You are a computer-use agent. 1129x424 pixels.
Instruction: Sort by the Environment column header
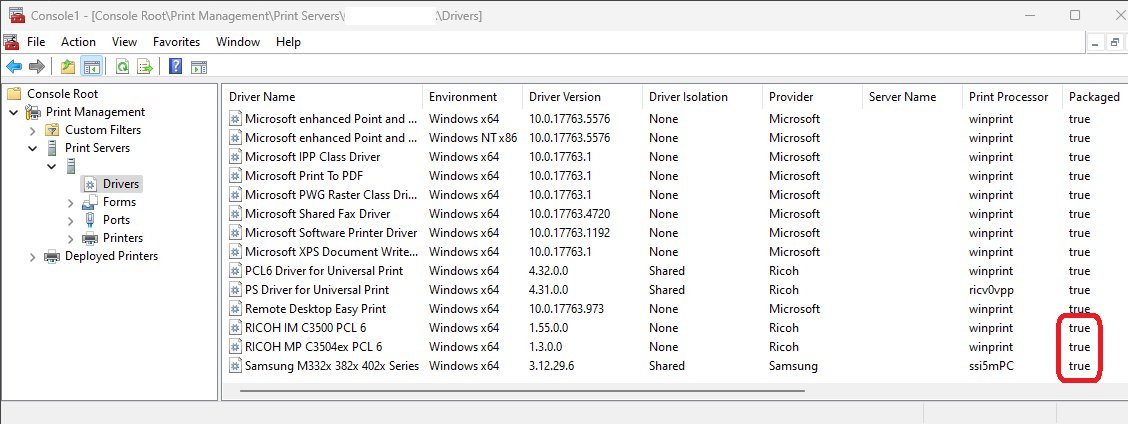[472, 96]
